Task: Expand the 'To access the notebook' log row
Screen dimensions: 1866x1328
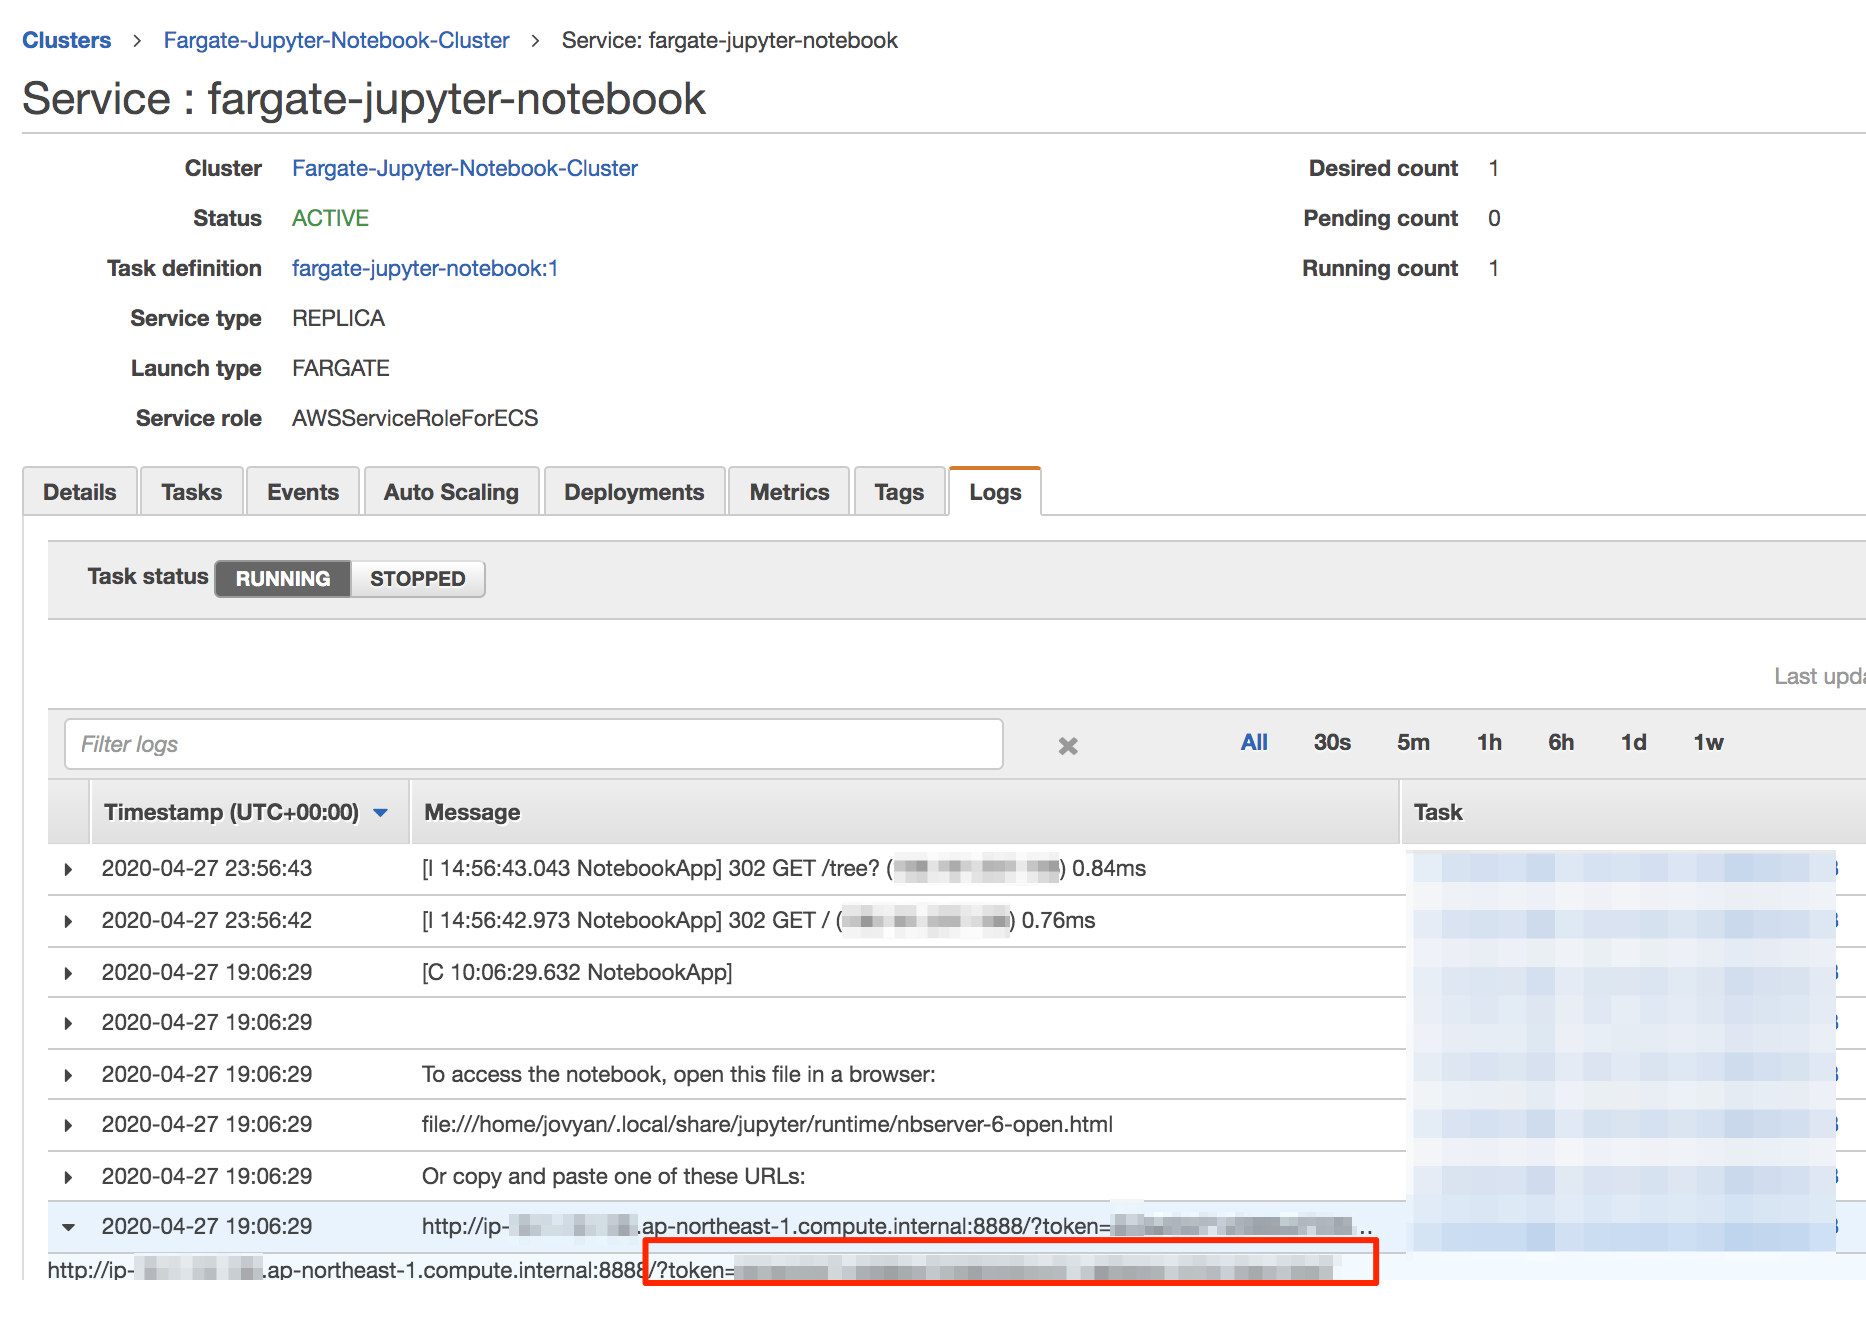Action: (x=68, y=1075)
